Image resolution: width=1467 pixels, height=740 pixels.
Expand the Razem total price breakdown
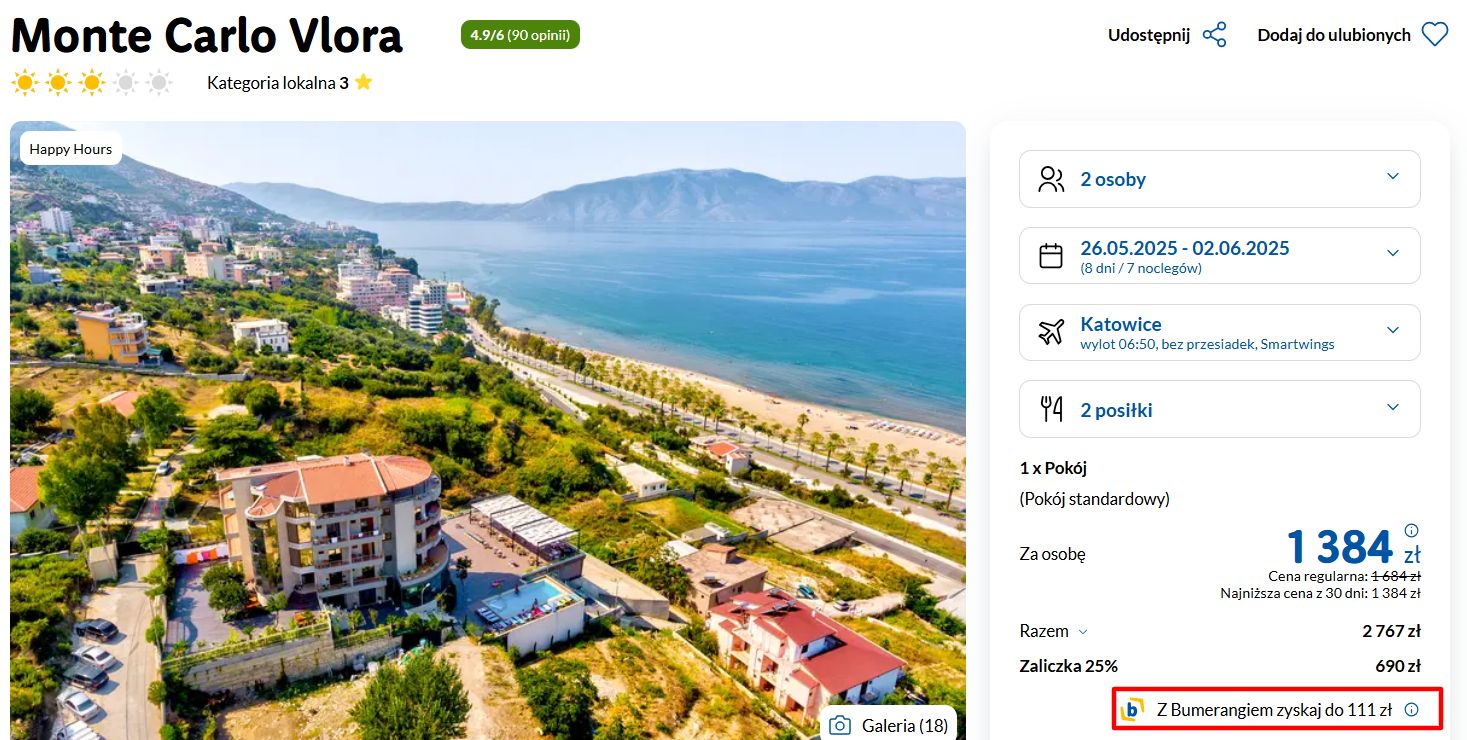[1054, 631]
